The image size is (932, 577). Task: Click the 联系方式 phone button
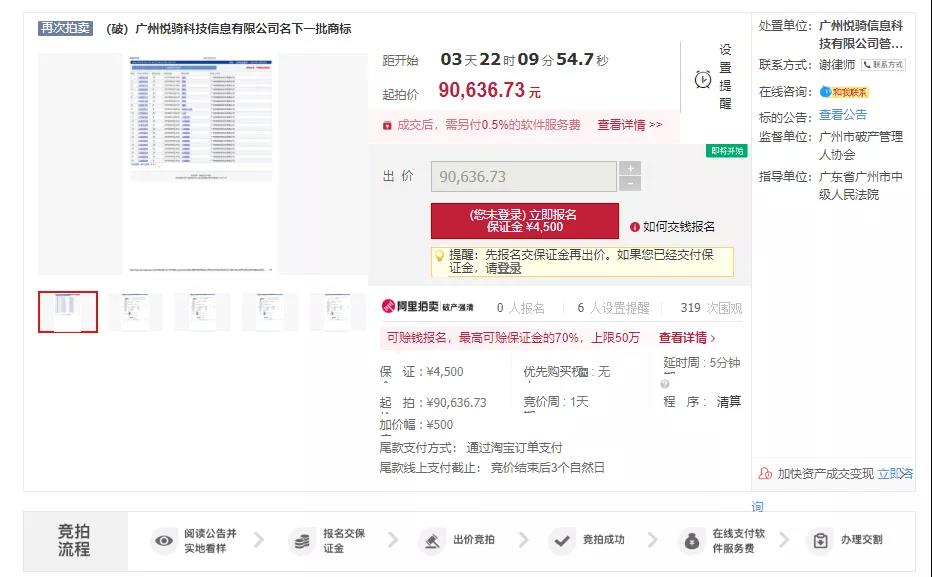point(883,65)
